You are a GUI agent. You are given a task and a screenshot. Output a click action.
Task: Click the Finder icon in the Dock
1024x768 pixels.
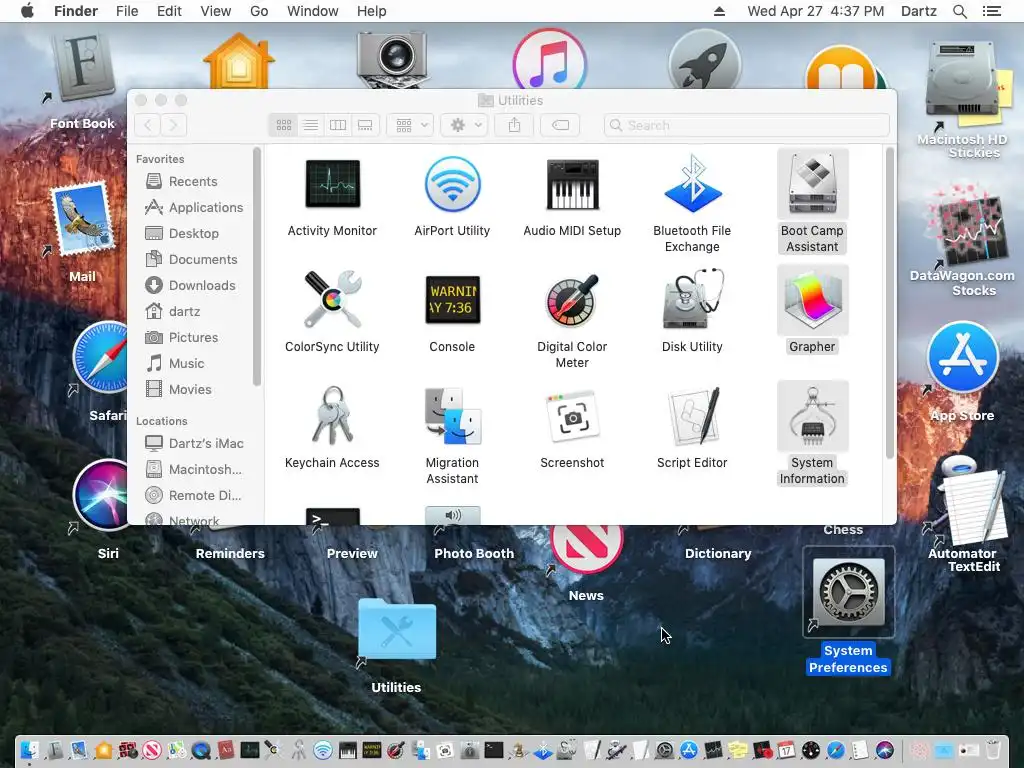(30, 750)
